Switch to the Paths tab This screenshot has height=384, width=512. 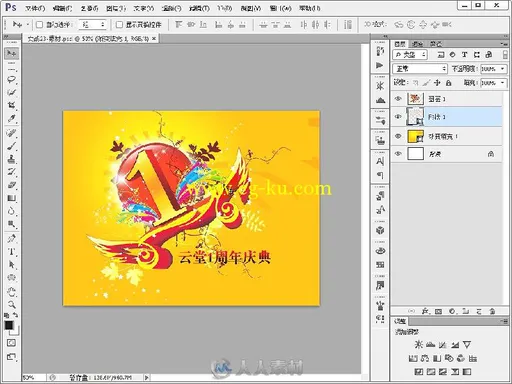coord(436,44)
